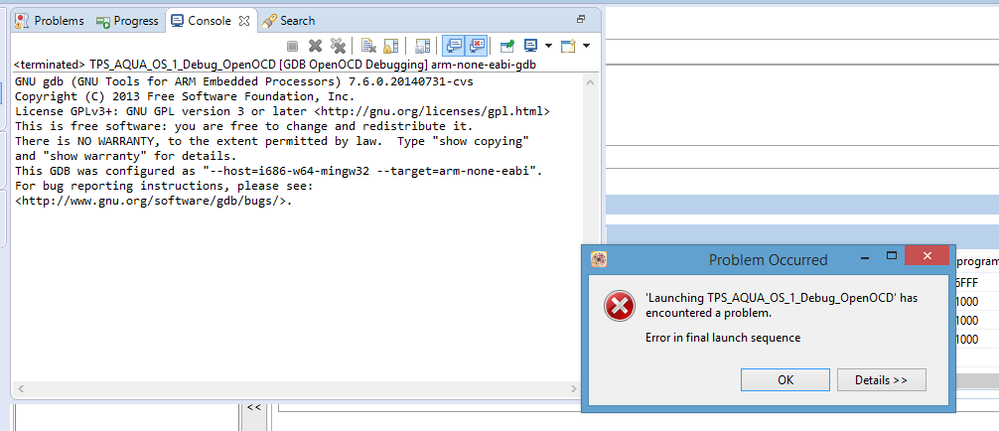Click the 'This GDB was configured as' console line

(278, 171)
